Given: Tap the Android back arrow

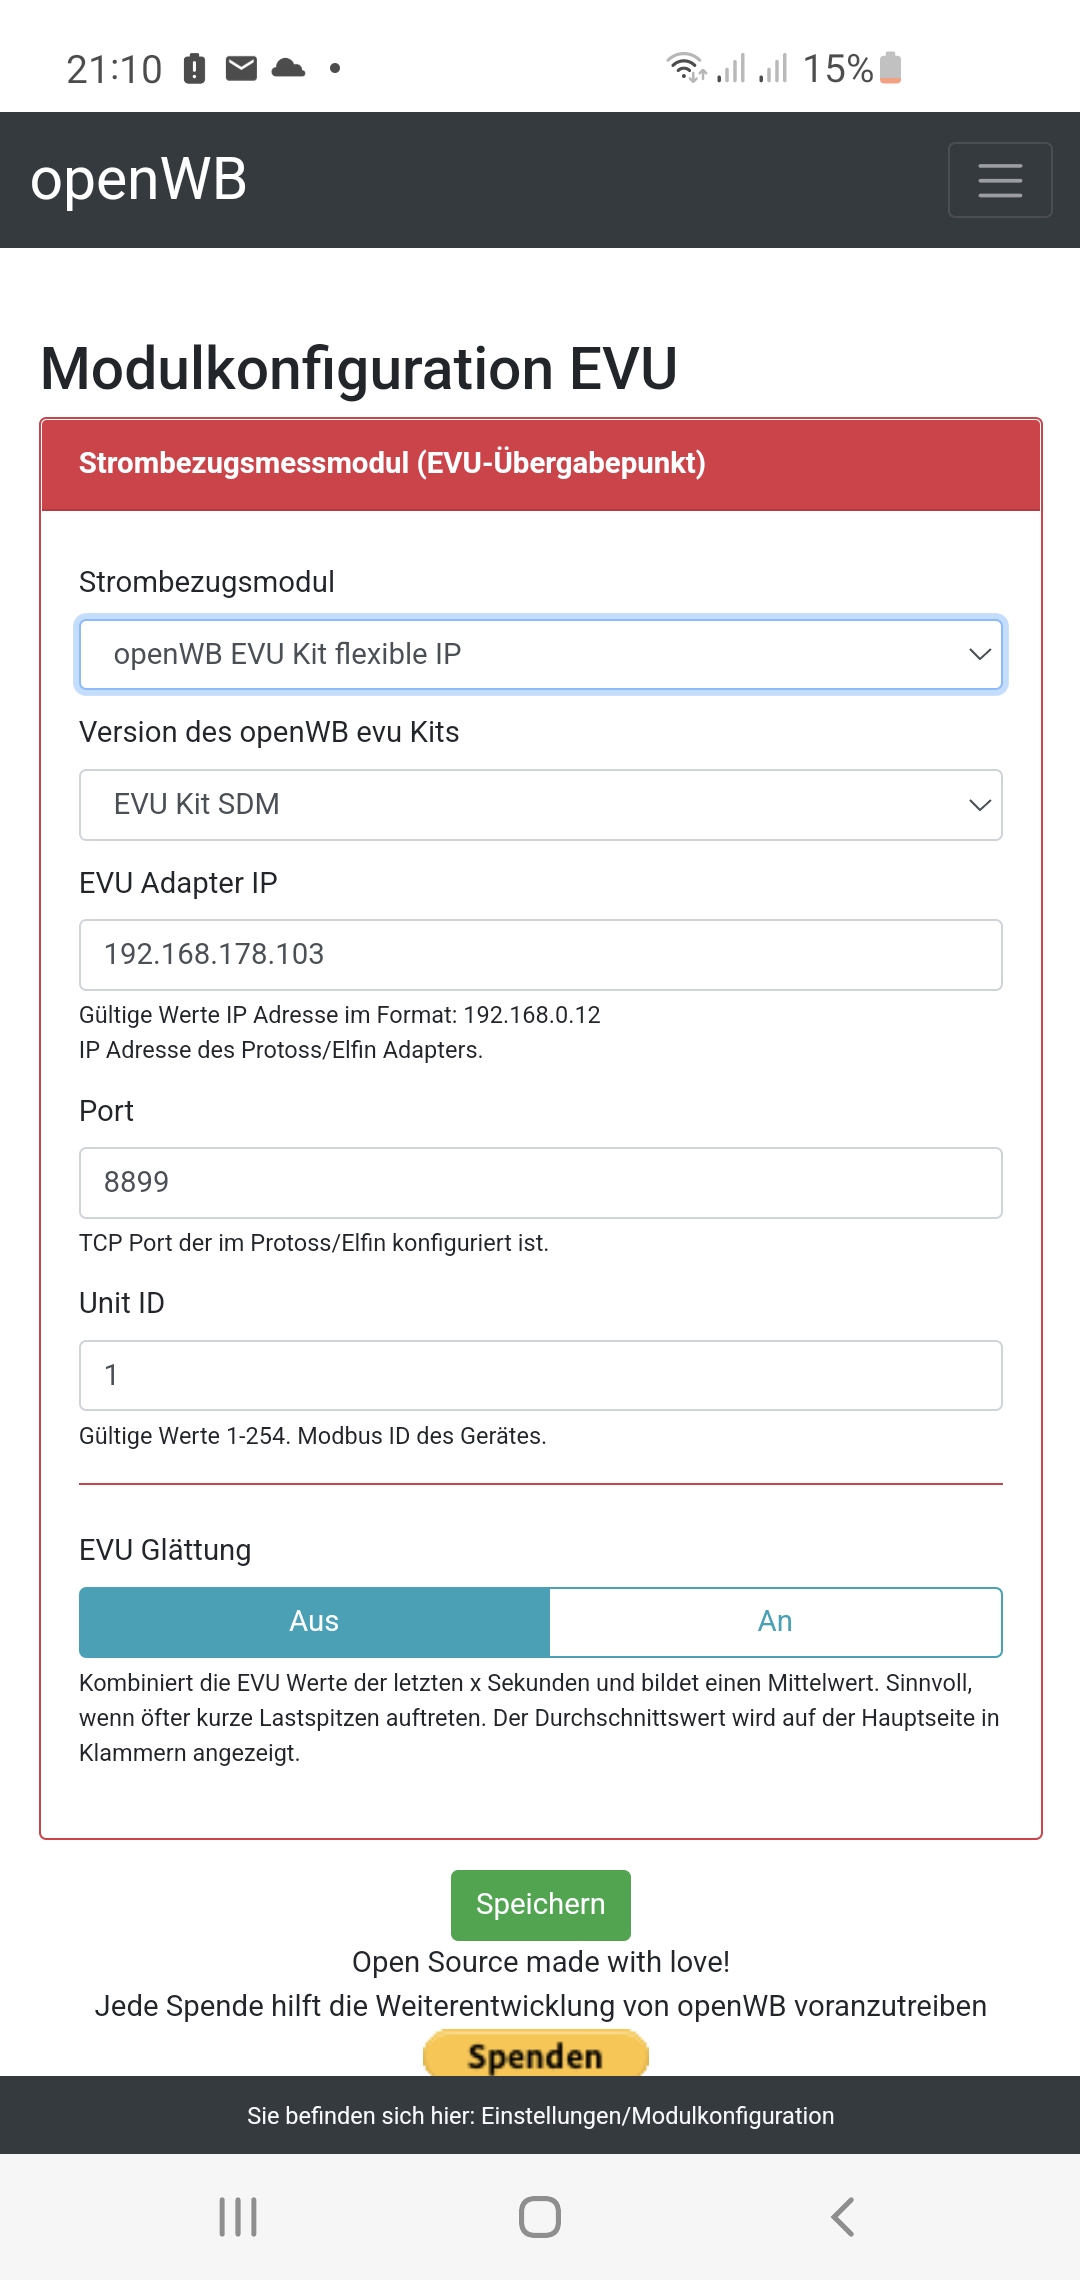Looking at the screenshot, I should pyautogui.click(x=843, y=2216).
